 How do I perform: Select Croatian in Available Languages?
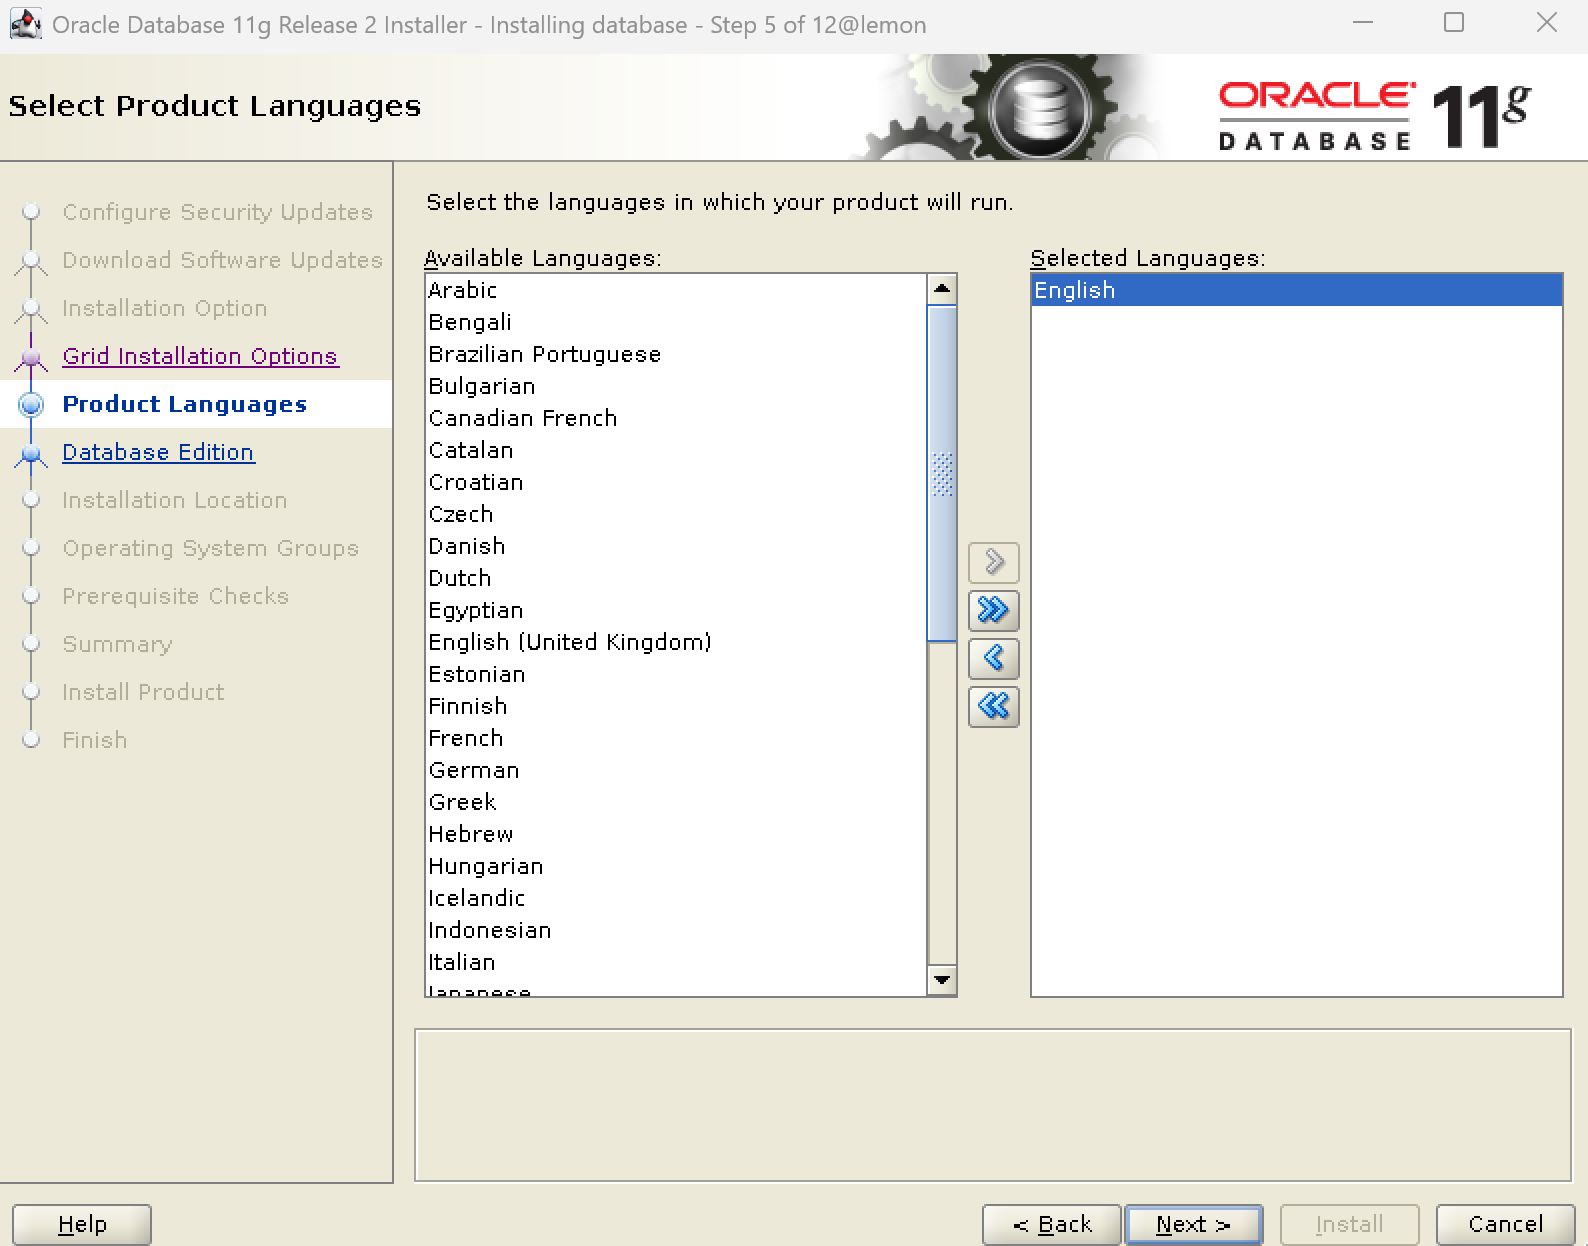(x=676, y=482)
